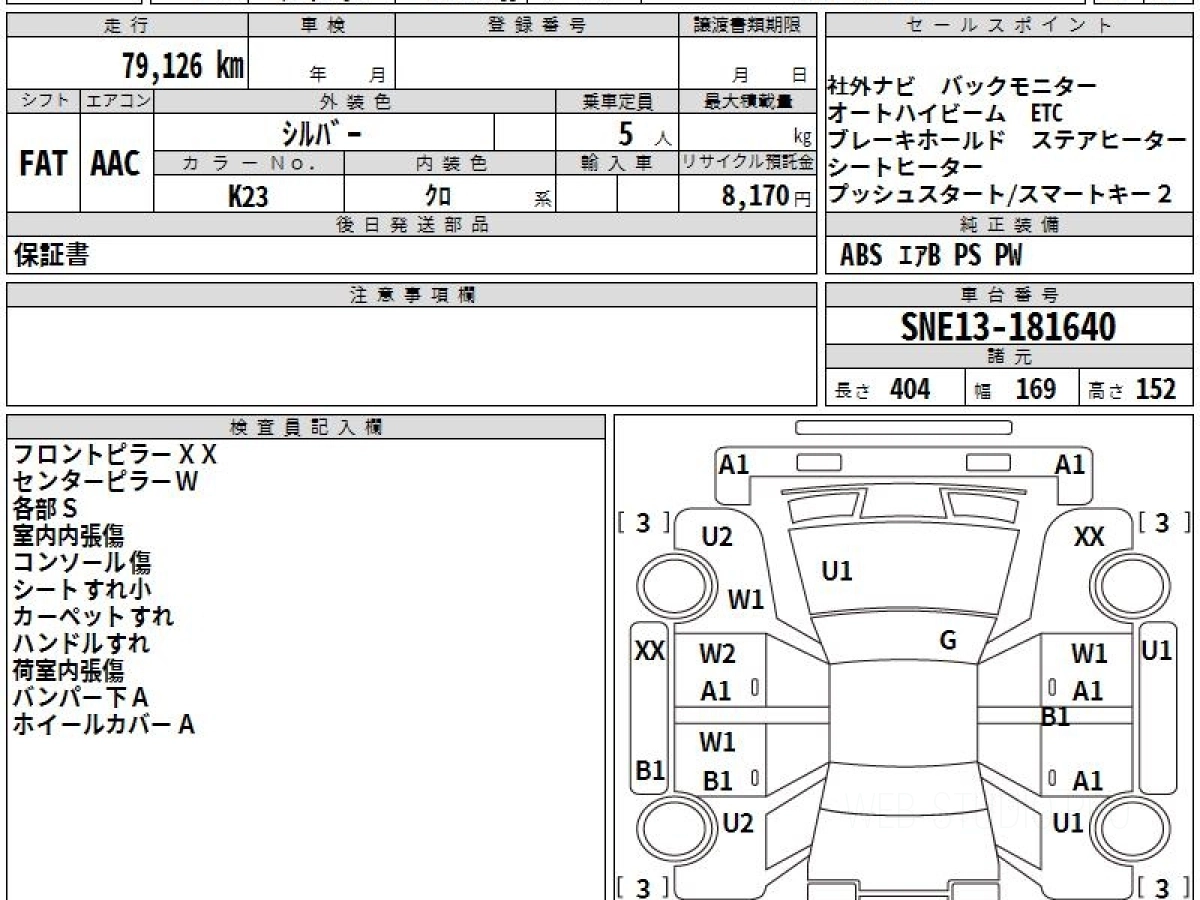Click the wide bumper bar atop the car diagram

[x=903, y=427]
